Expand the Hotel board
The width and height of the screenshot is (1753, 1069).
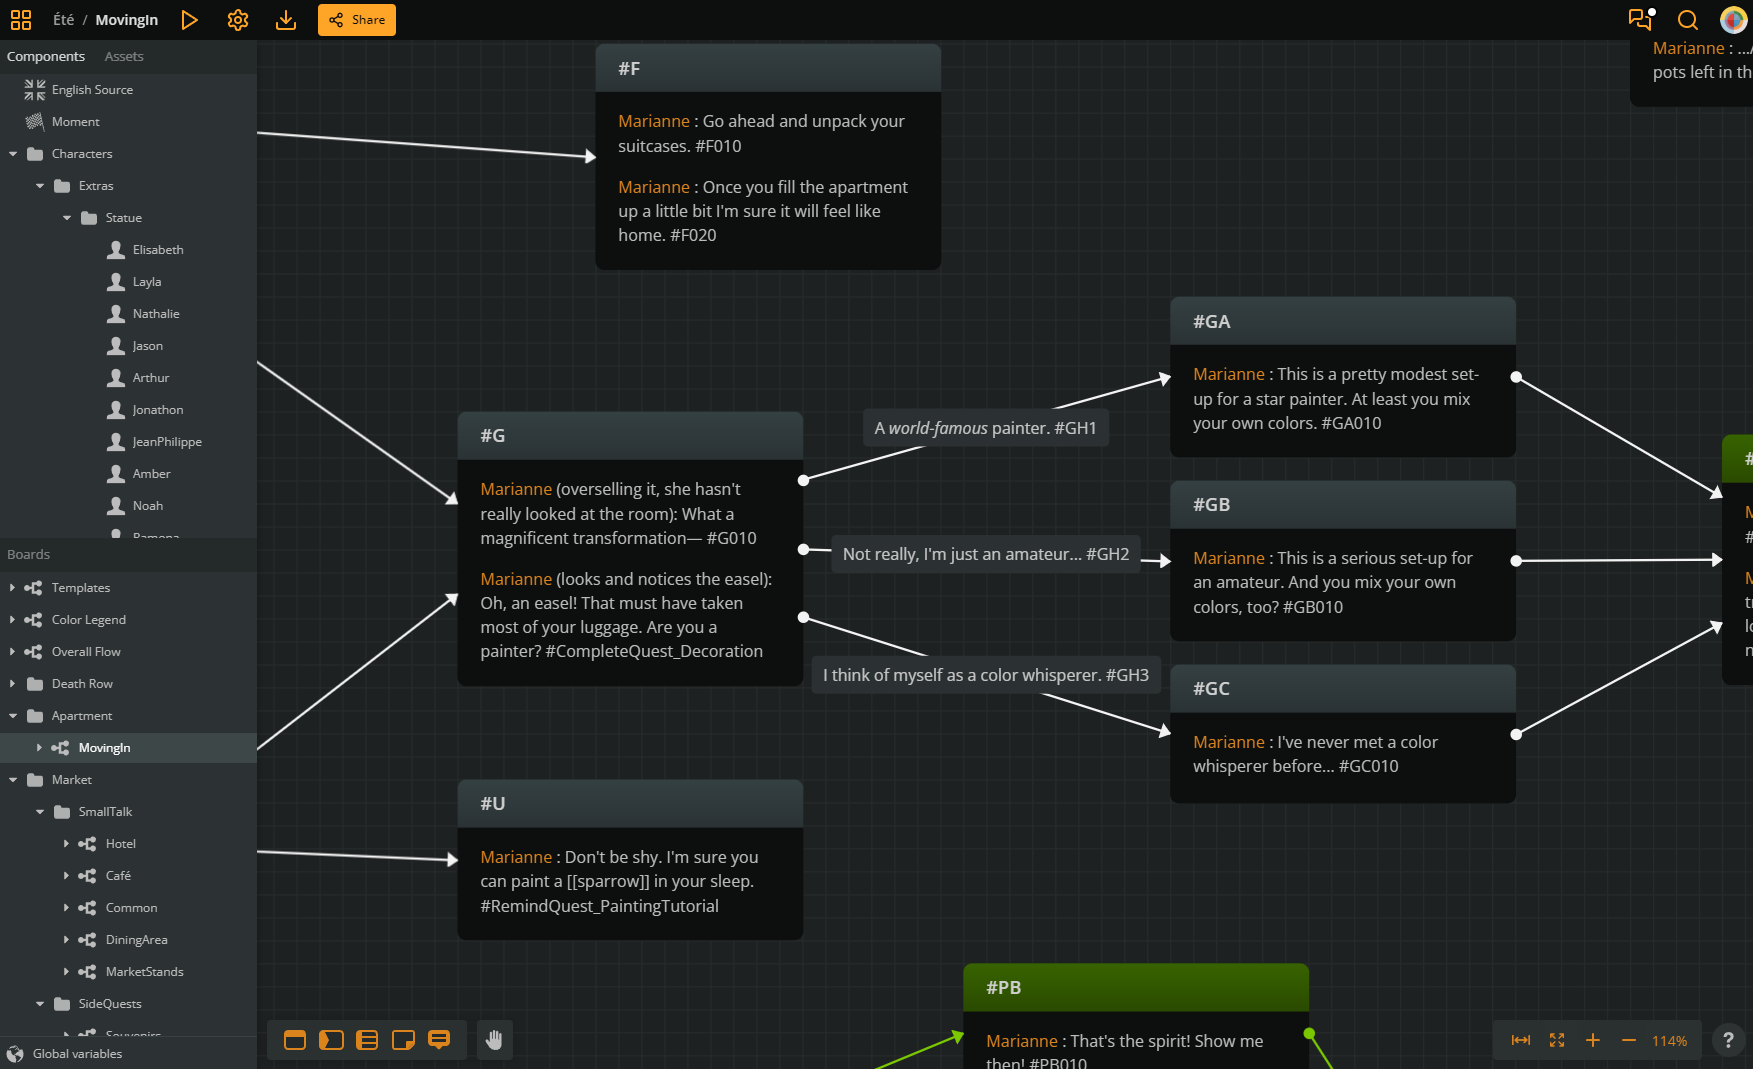[x=66, y=844]
